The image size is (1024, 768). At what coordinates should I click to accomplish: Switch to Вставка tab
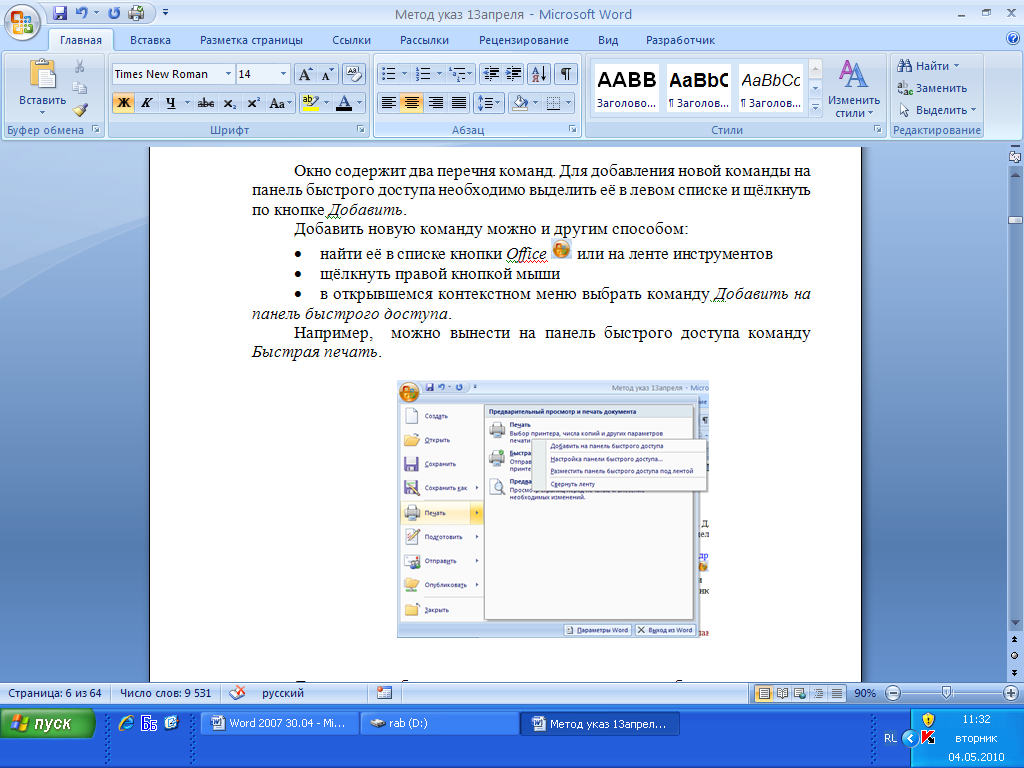click(150, 40)
